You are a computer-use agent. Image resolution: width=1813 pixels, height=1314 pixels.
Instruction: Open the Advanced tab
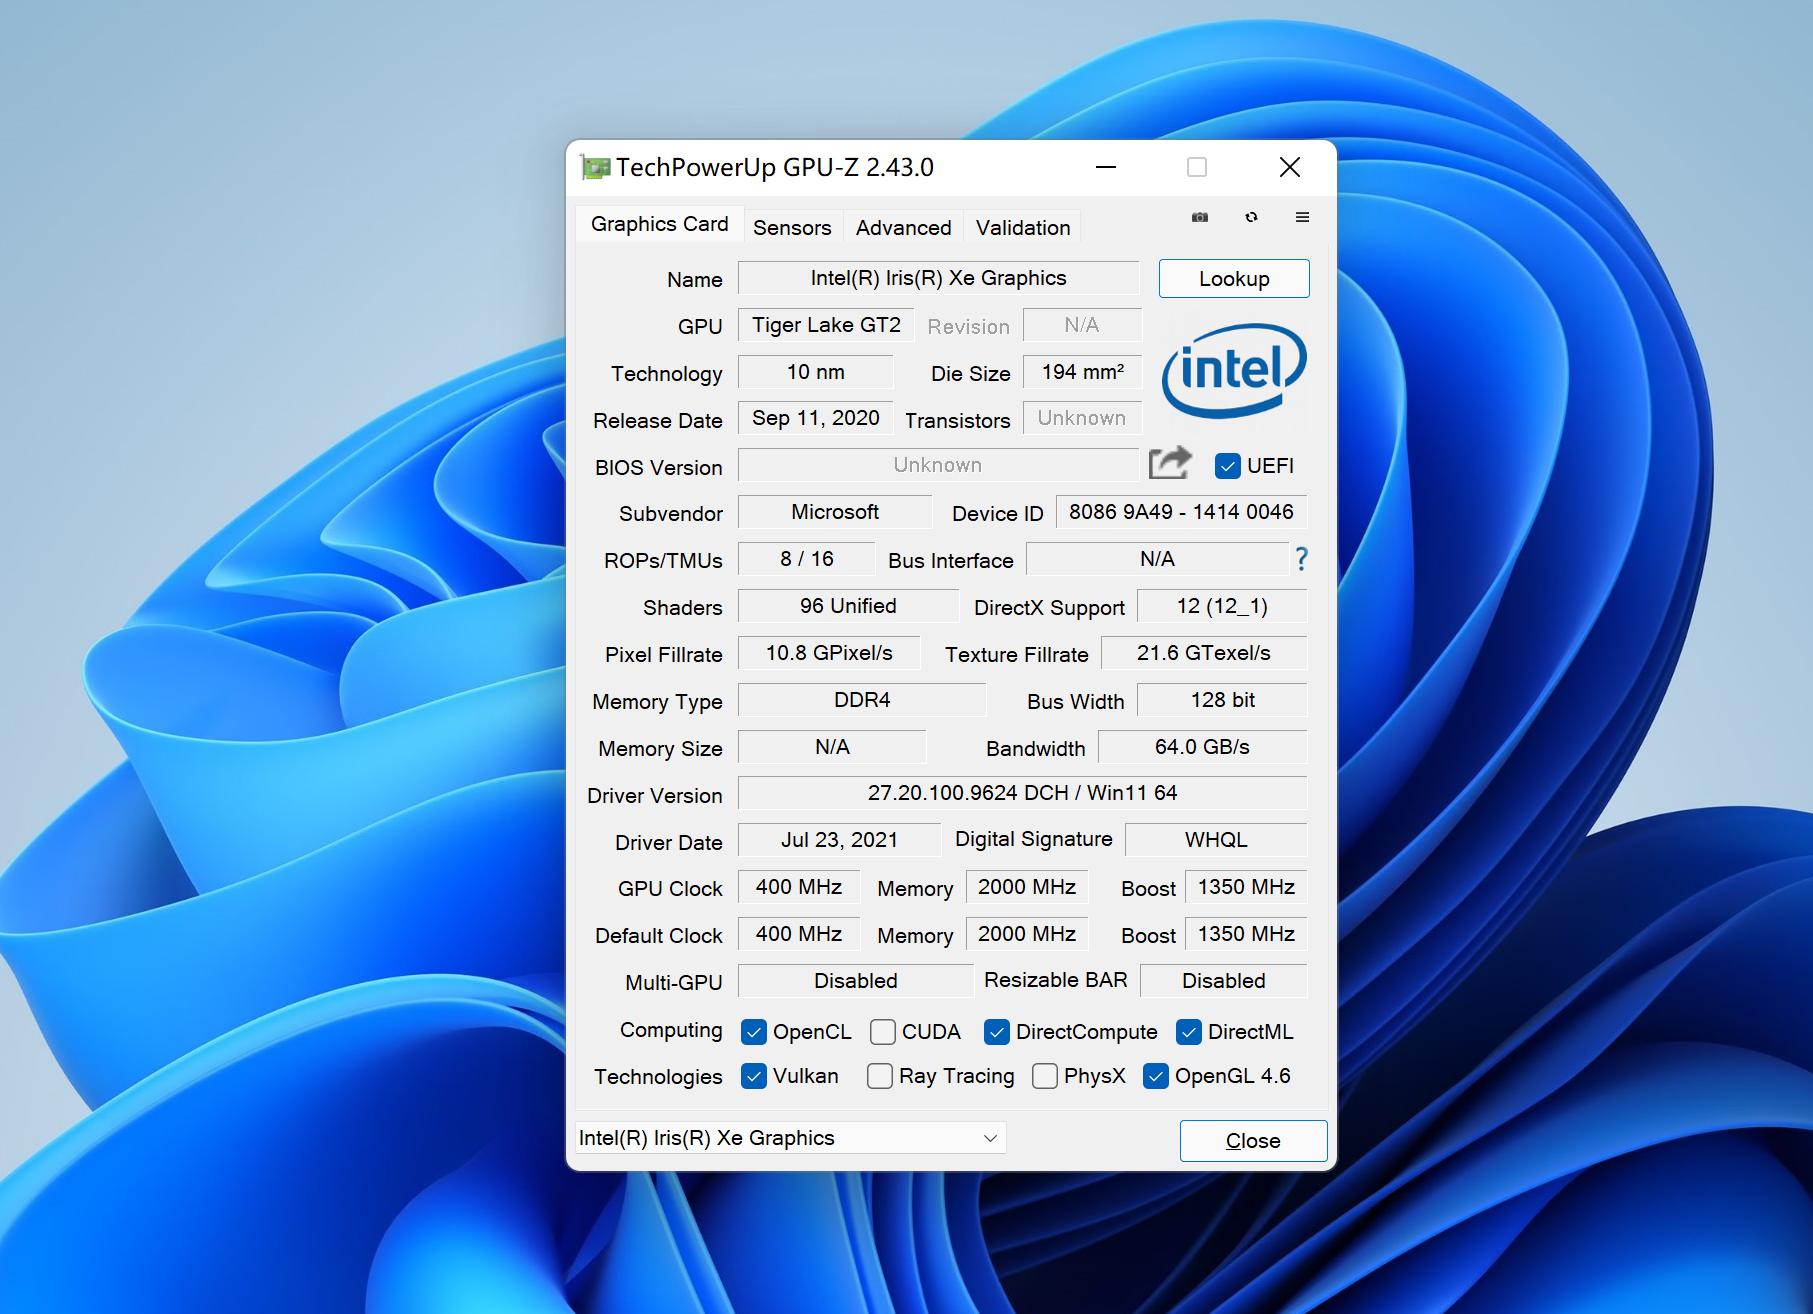click(x=903, y=228)
